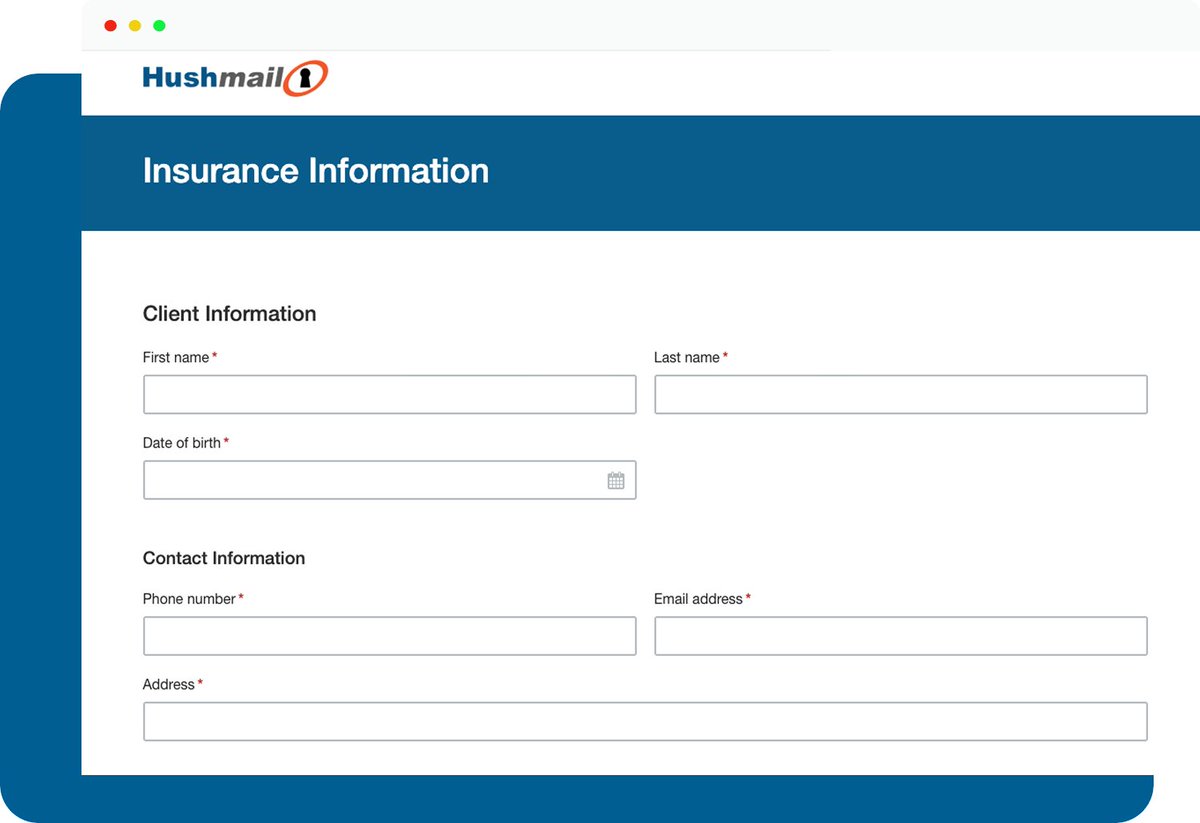
Task: Click the red close window button
Action: 110,26
